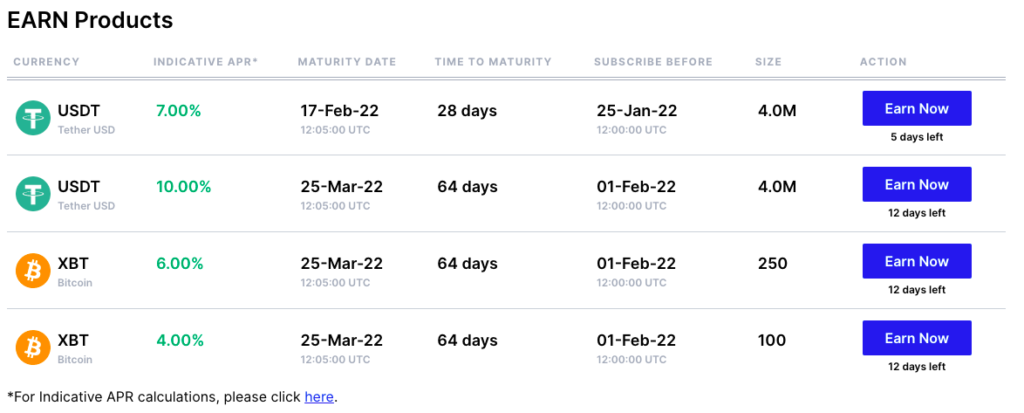The width and height of the screenshot is (1024, 413).
Task: Open the 'here' APR calculations link
Action: click(x=319, y=397)
